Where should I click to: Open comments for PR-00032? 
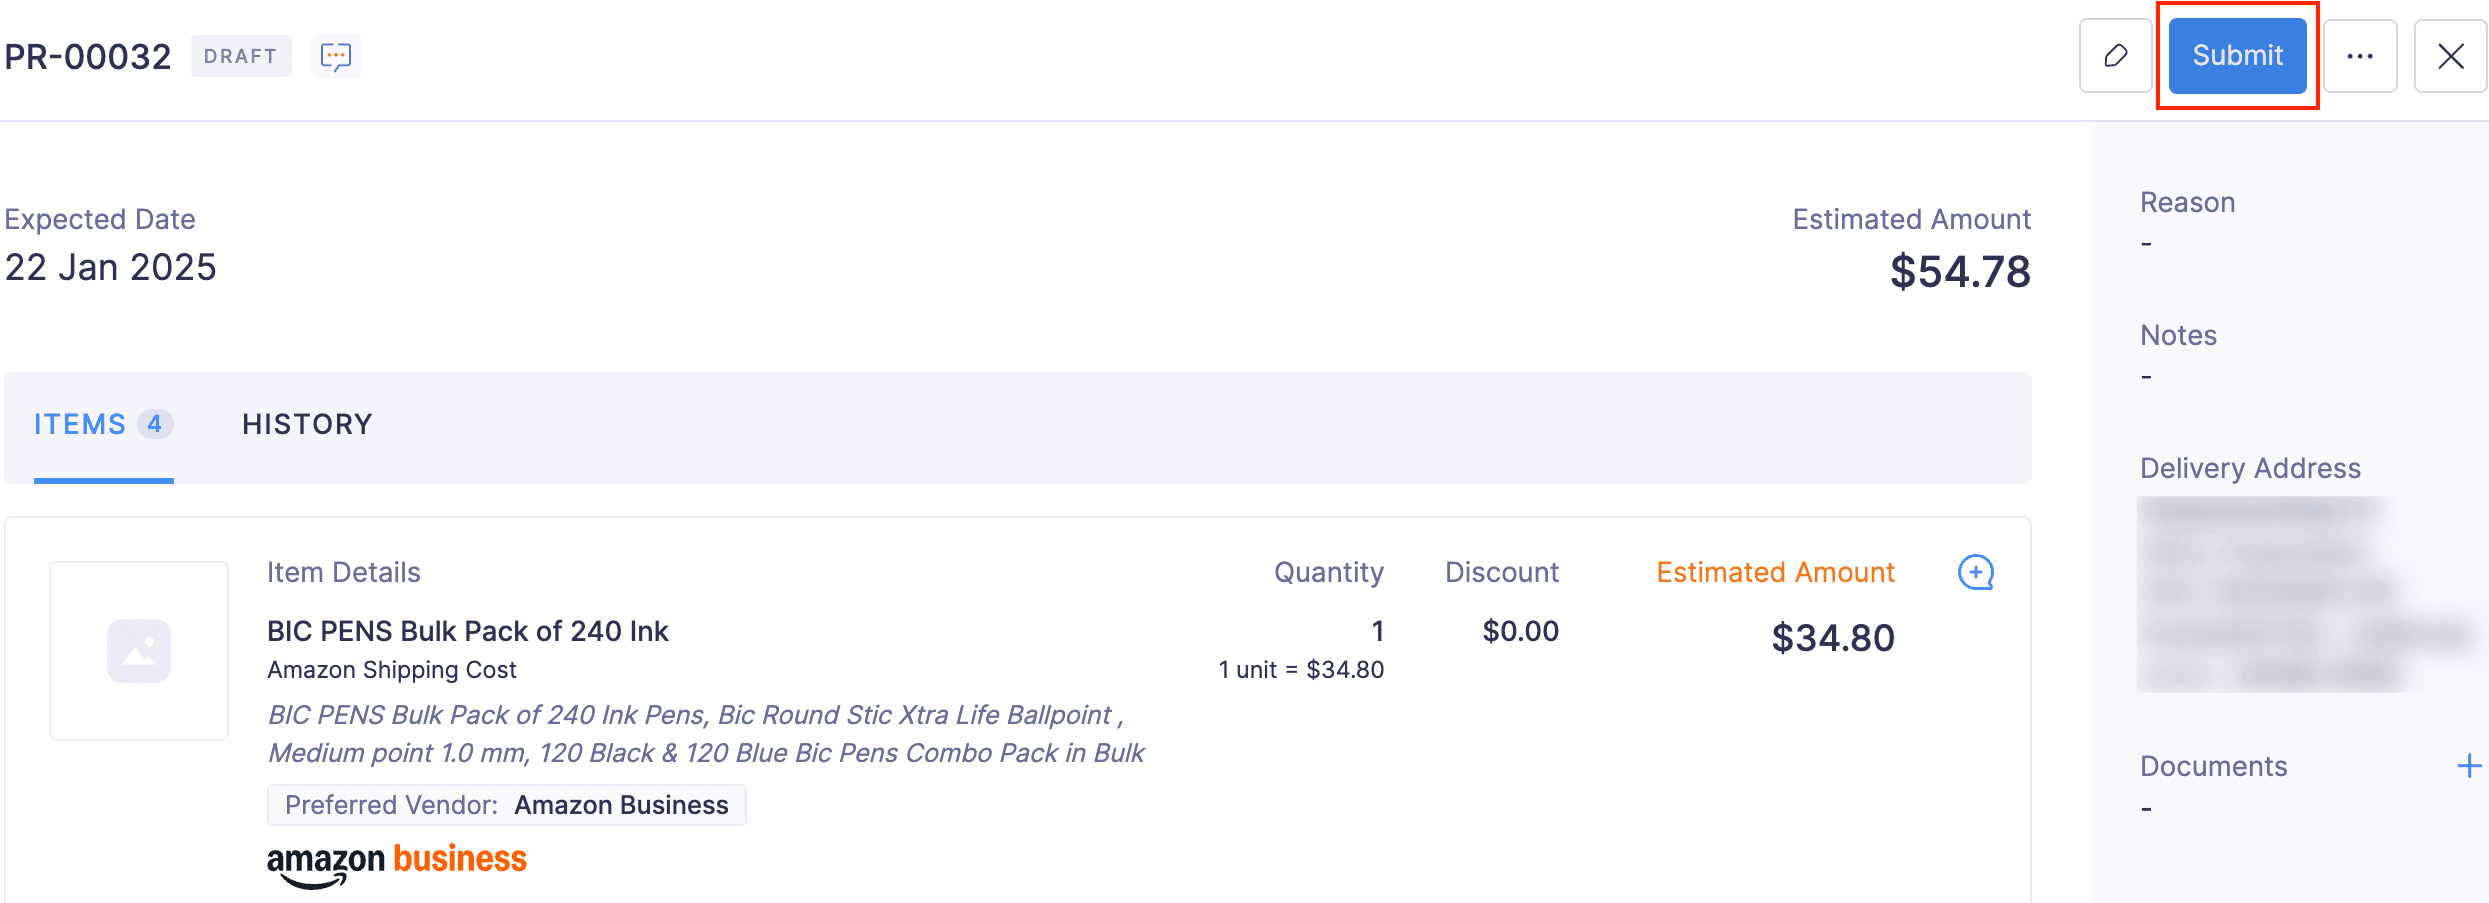(336, 56)
